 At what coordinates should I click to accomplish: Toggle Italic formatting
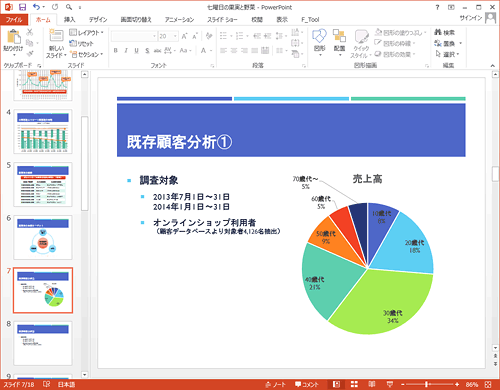126,51
